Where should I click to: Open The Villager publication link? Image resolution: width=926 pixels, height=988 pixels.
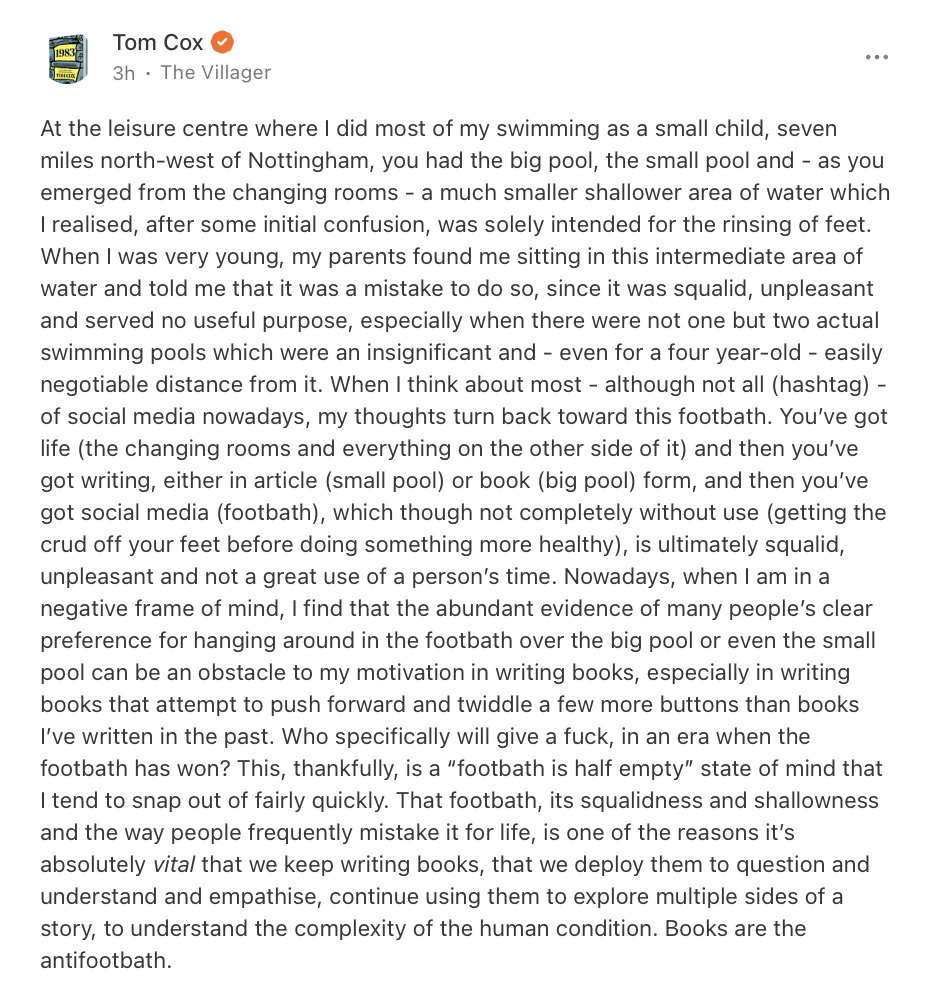(x=215, y=72)
